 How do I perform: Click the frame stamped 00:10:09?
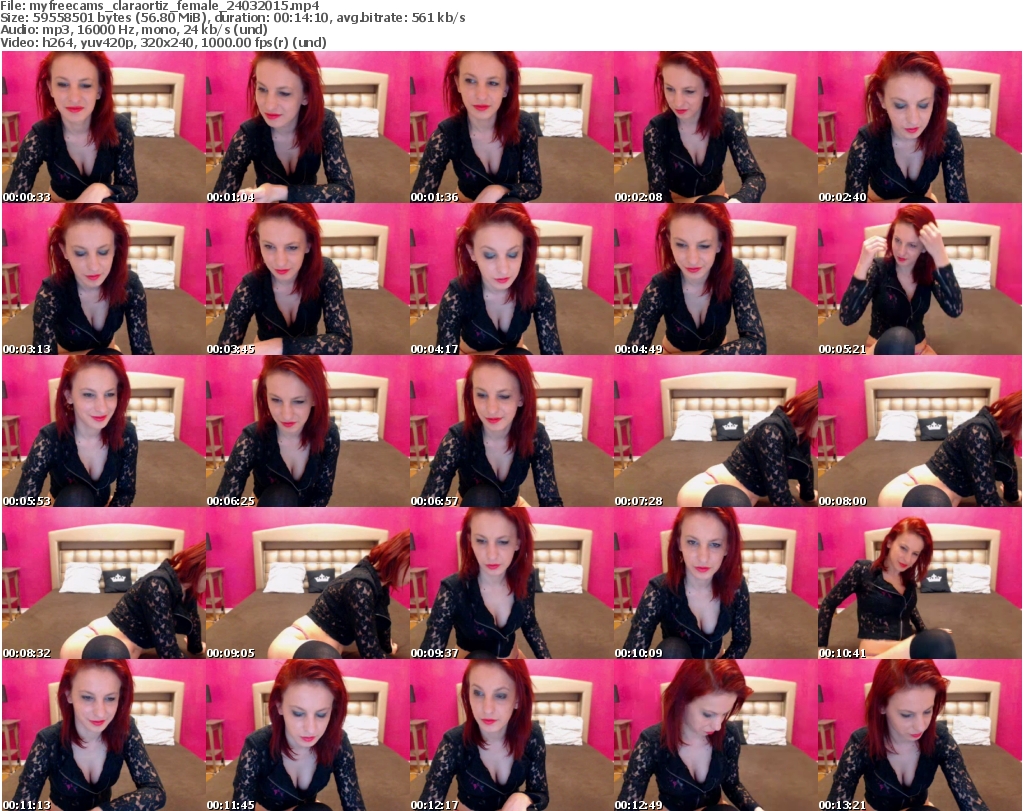pos(715,583)
